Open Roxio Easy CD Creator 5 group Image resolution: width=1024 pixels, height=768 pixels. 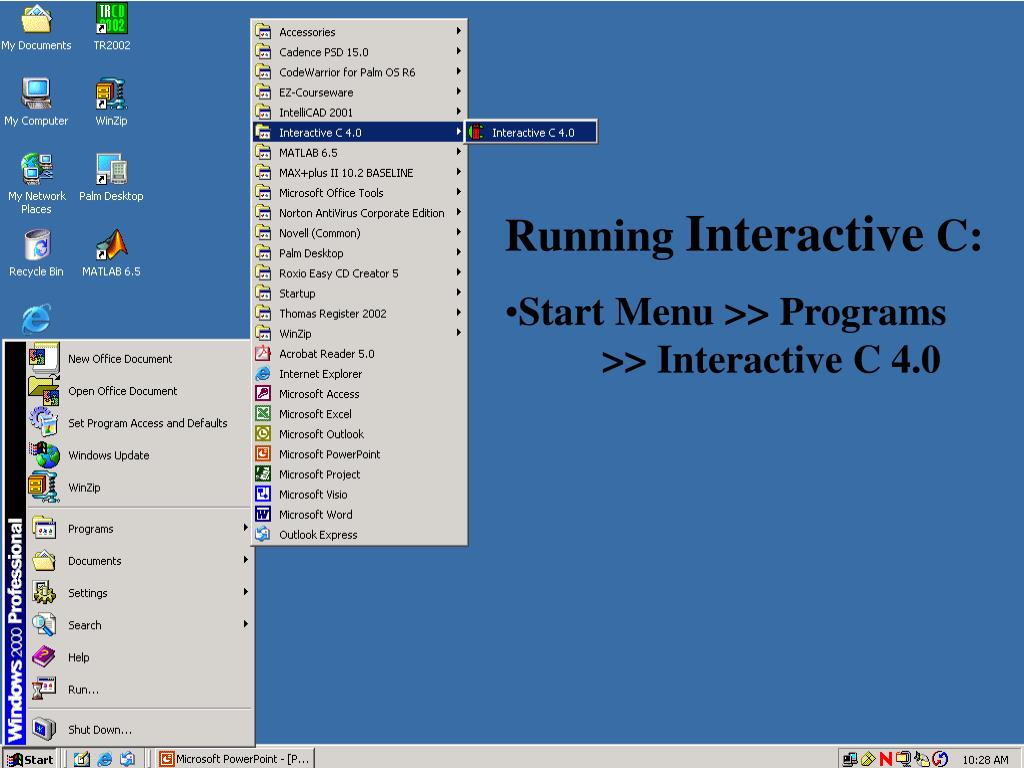pyautogui.click(x=359, y=273)
